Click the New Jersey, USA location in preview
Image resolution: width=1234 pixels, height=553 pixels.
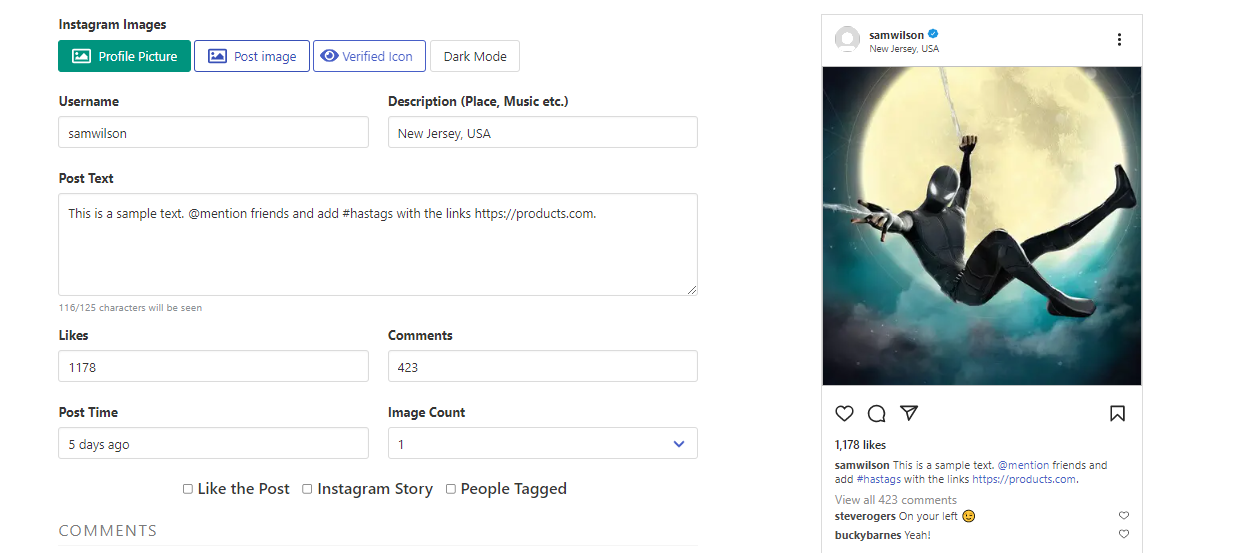coord(904,49)
